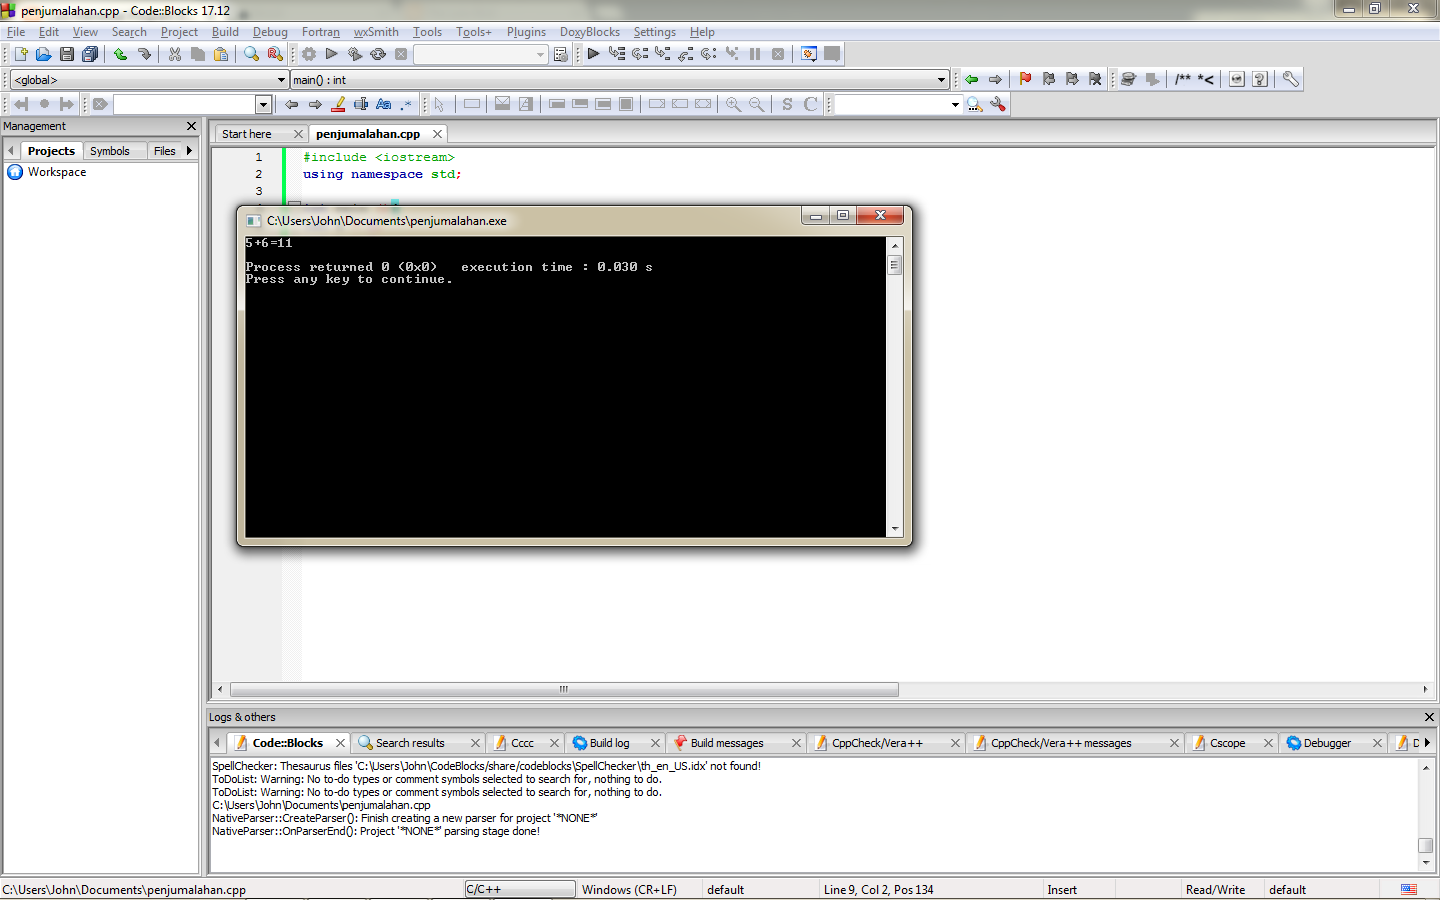Abort the build with the red X icon

[x=401, y=54]
